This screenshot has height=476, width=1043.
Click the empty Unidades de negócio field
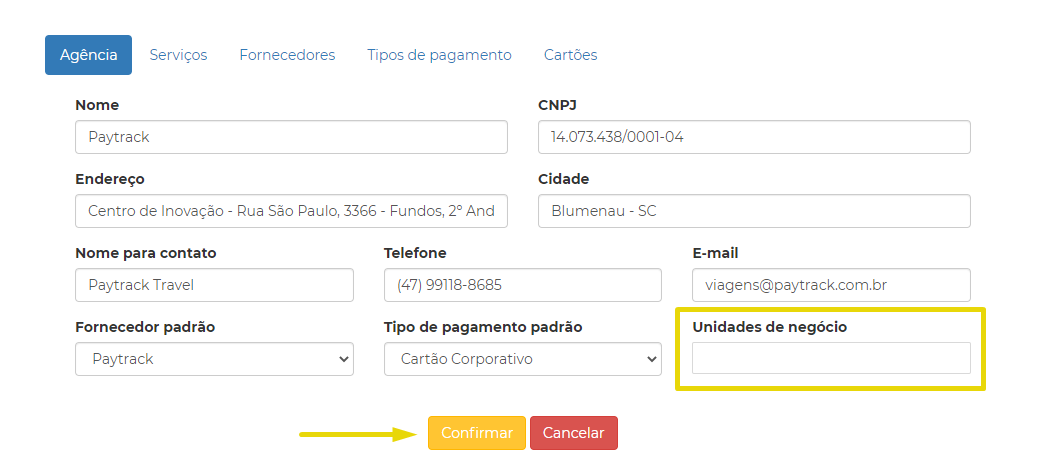click(831, 358)
